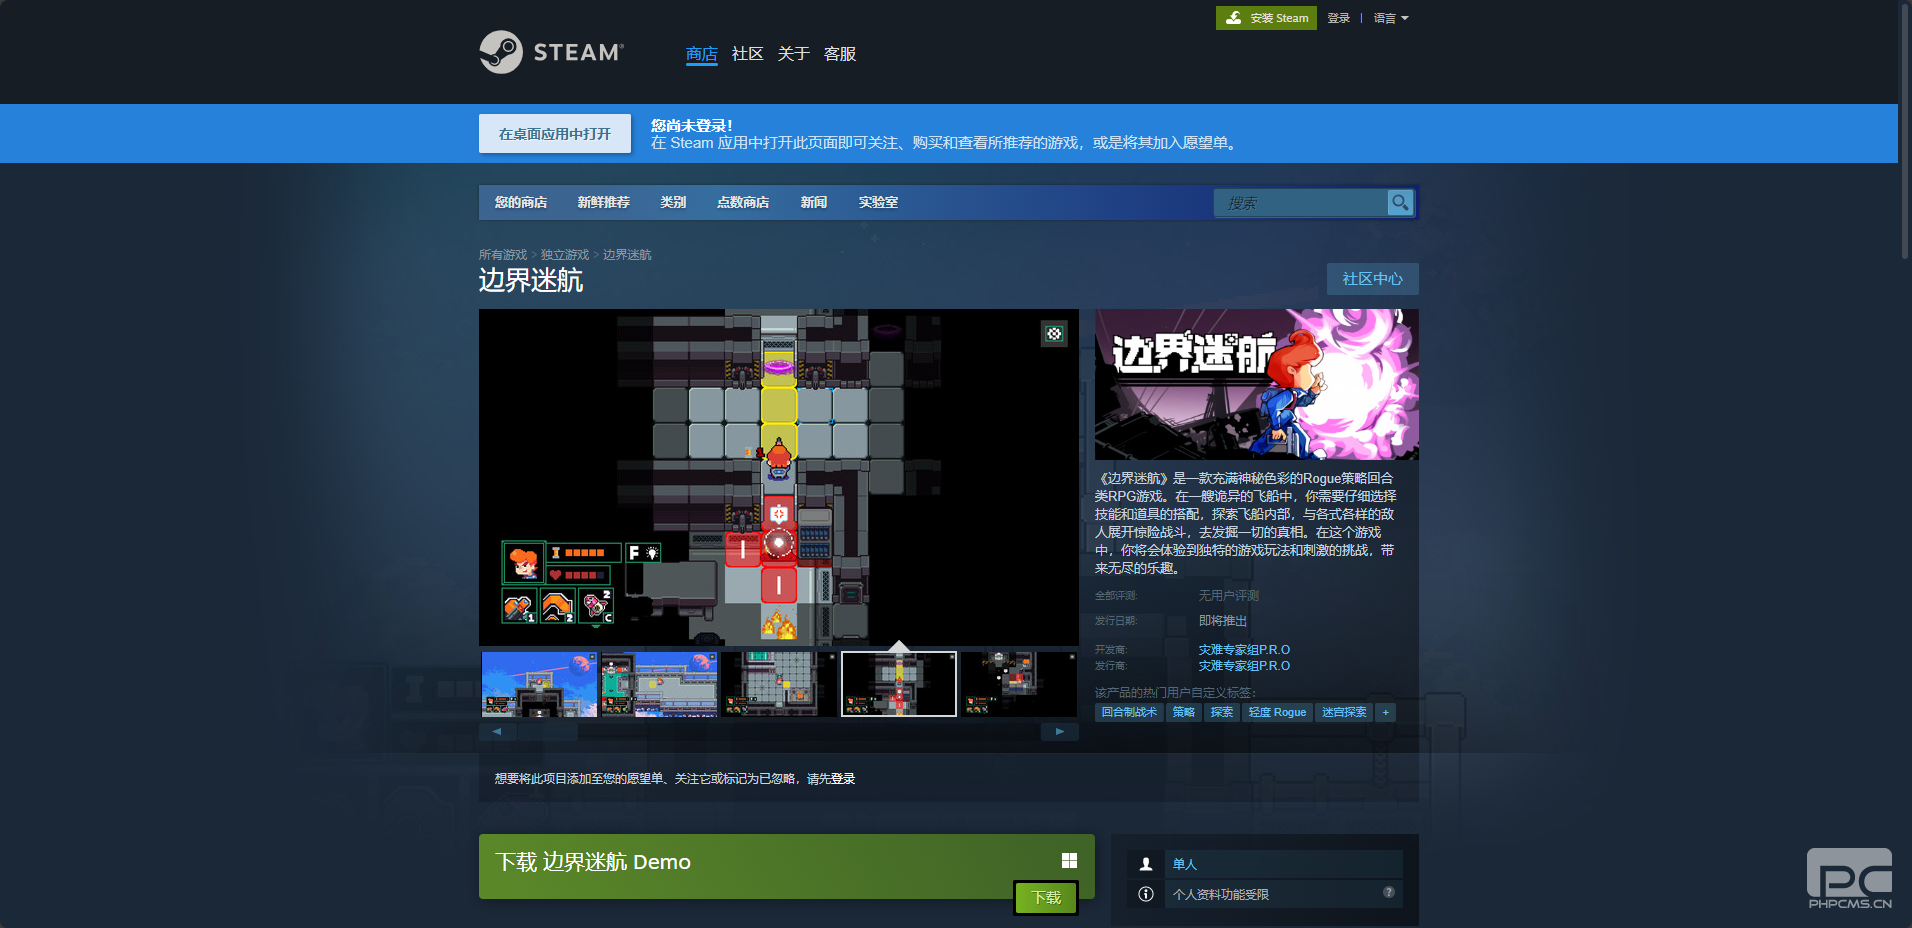The width and height of the screenshot is (1912, 928).
Task: Click the 边界迷航 breadcrumb link
Action: [x=627, y=255]
